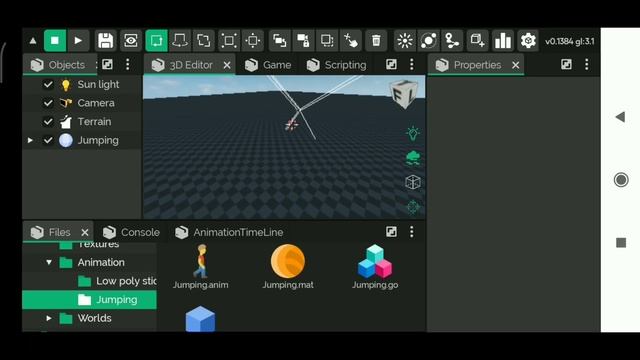Switch to the Game tab
640x360 pixels.
(x=269, y=65)
